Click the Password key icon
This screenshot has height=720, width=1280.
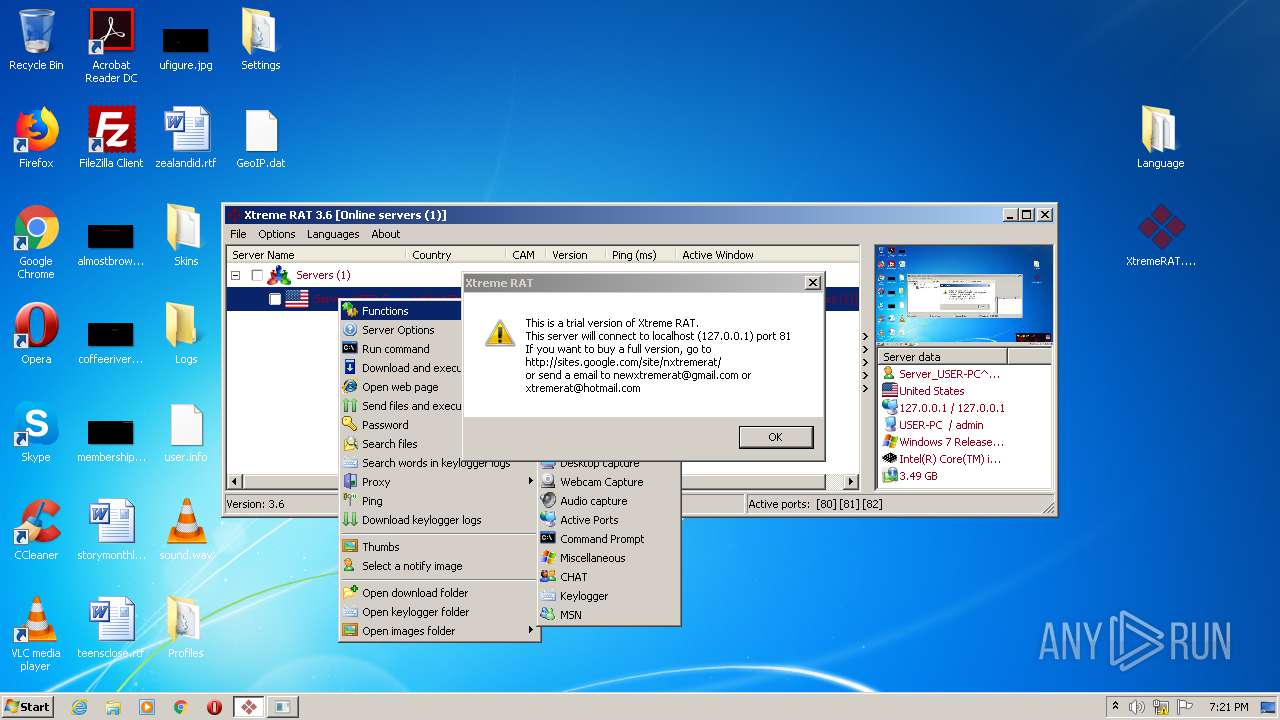(350, 425)
